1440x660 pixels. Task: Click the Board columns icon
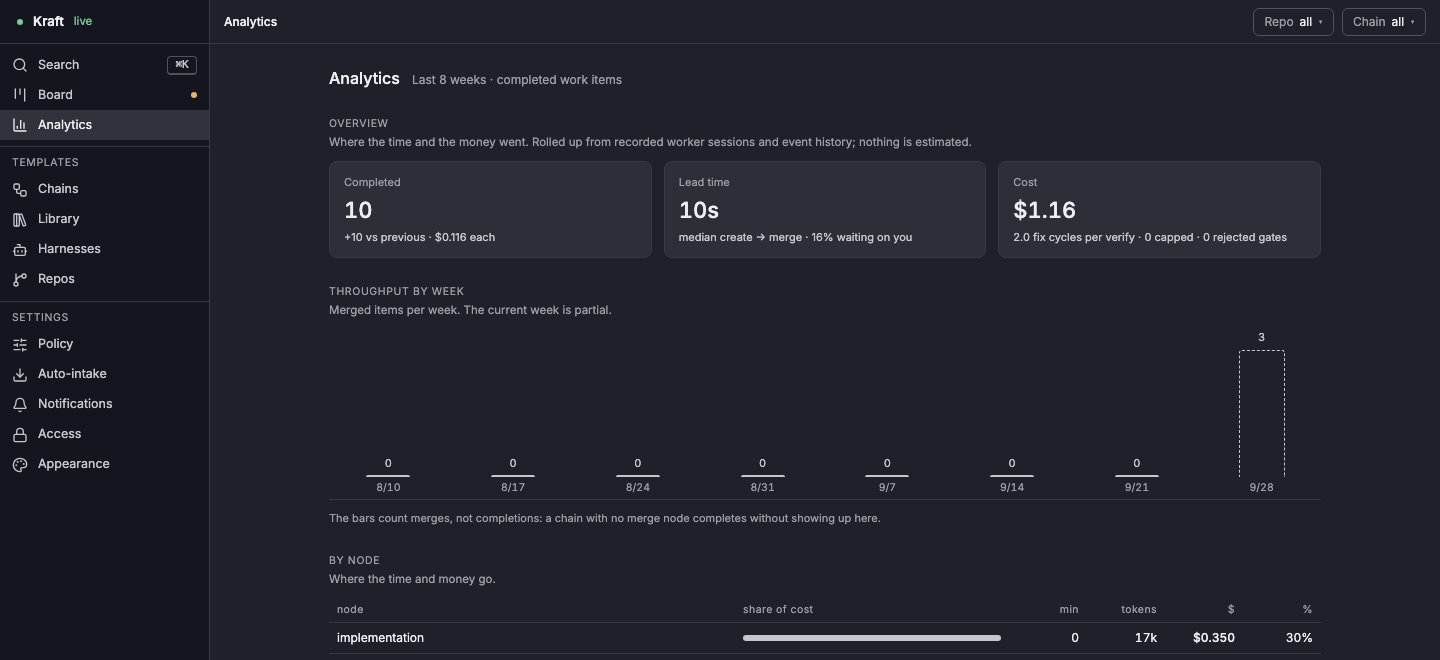click(x=20, y=95)
